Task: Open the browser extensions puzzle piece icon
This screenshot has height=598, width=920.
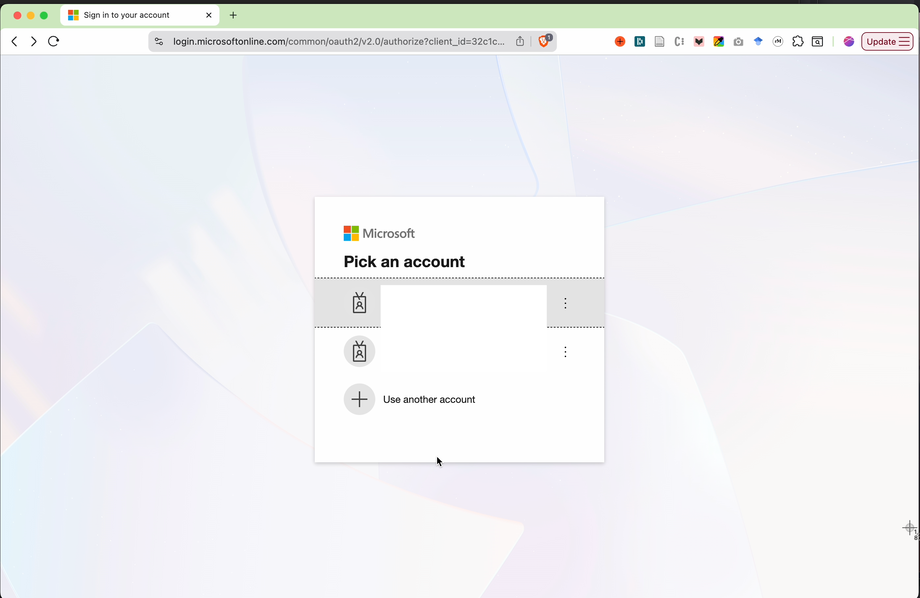Action: (x=797, y=41)
